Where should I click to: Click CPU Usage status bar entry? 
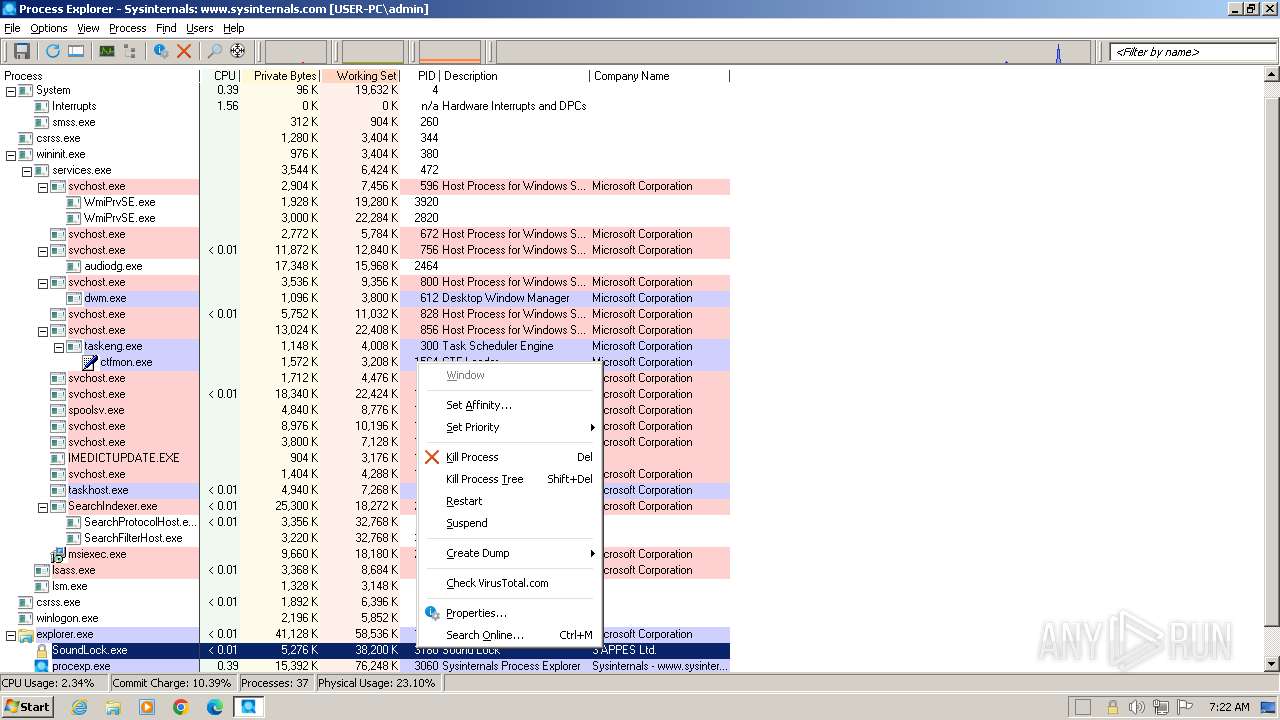53,683
